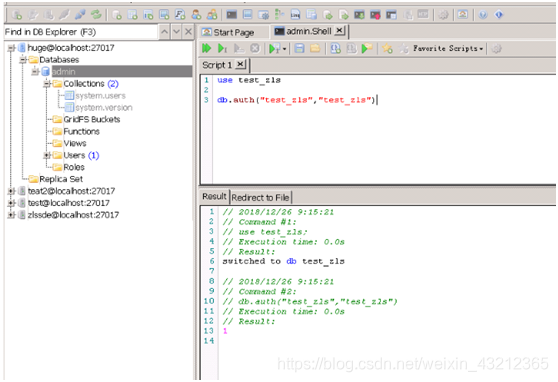Viewport: 558px width, 382px height.
Task: Click the format braces icon in shell toolbar
Action: (x=335, y=48)
